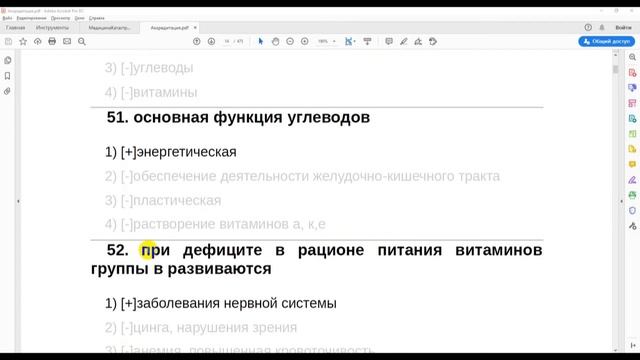Go to next page arrow
The height and width of the screenshot is (360, 640).
pyautogui.click(x=211, y=41)
